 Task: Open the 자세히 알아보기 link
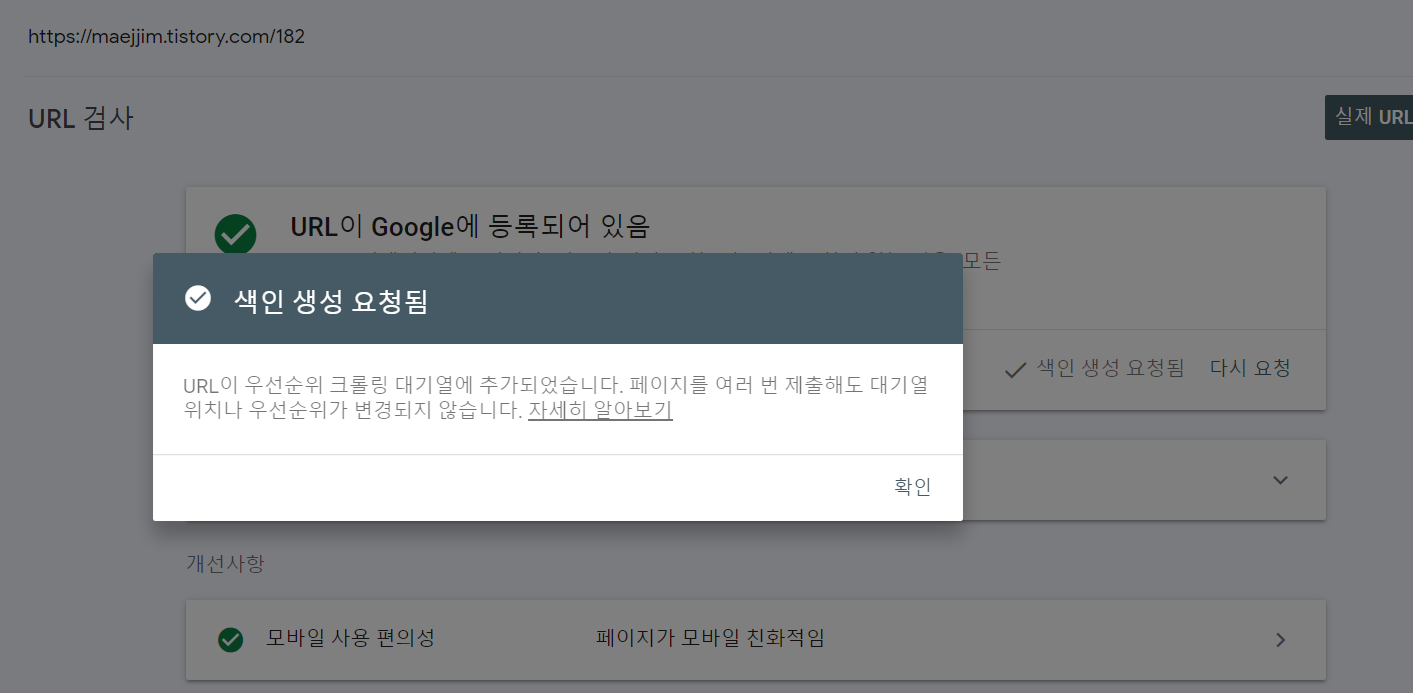click(x=600, y=410)
